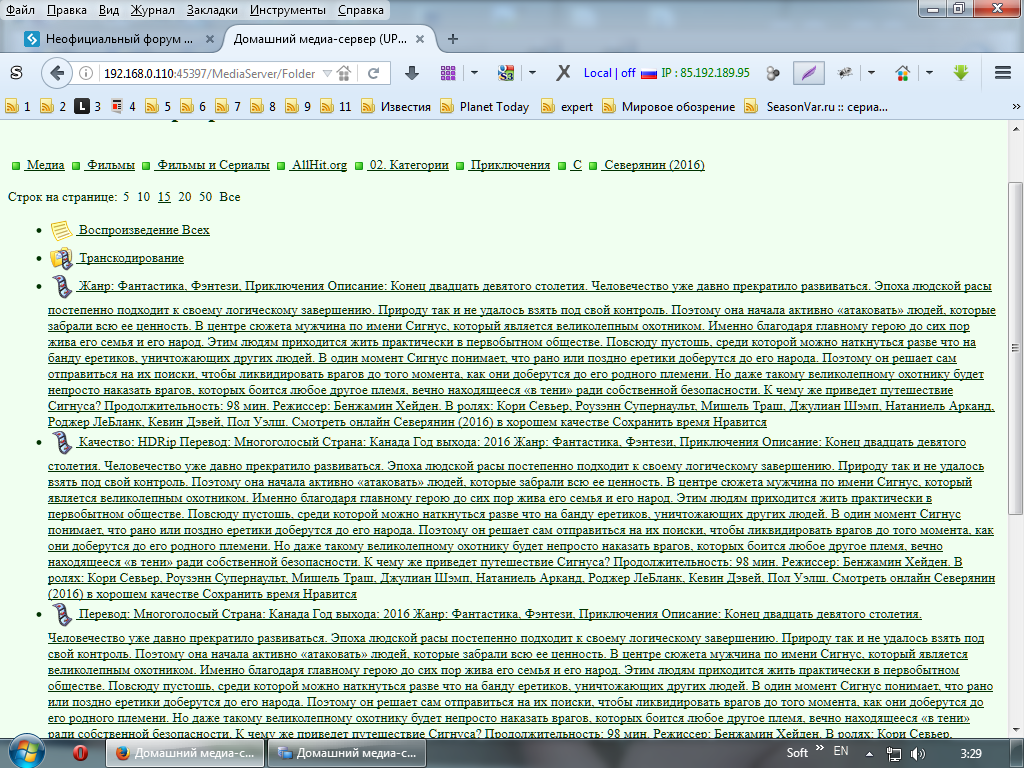Open the Транскодирование link
This screenshot has height=768, width=1024.
(x=131, y=258)
